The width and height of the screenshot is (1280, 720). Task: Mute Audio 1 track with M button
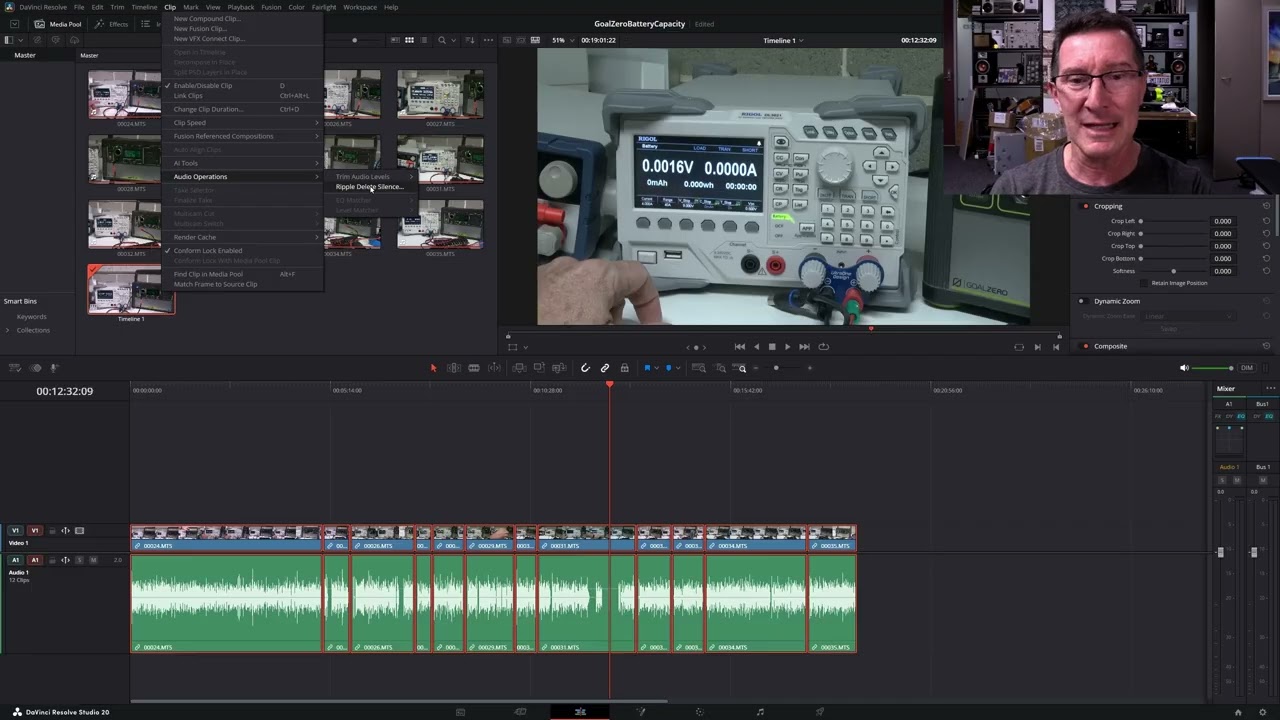coord(93,560)
